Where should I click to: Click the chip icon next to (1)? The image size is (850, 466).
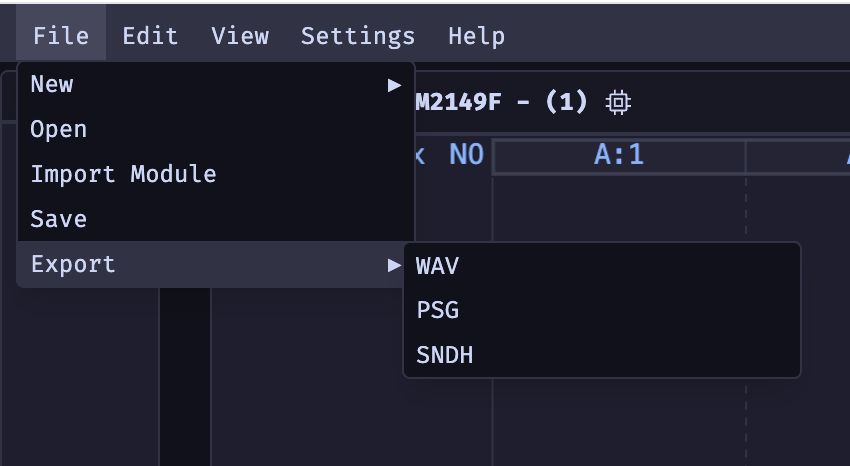point(618,102)
